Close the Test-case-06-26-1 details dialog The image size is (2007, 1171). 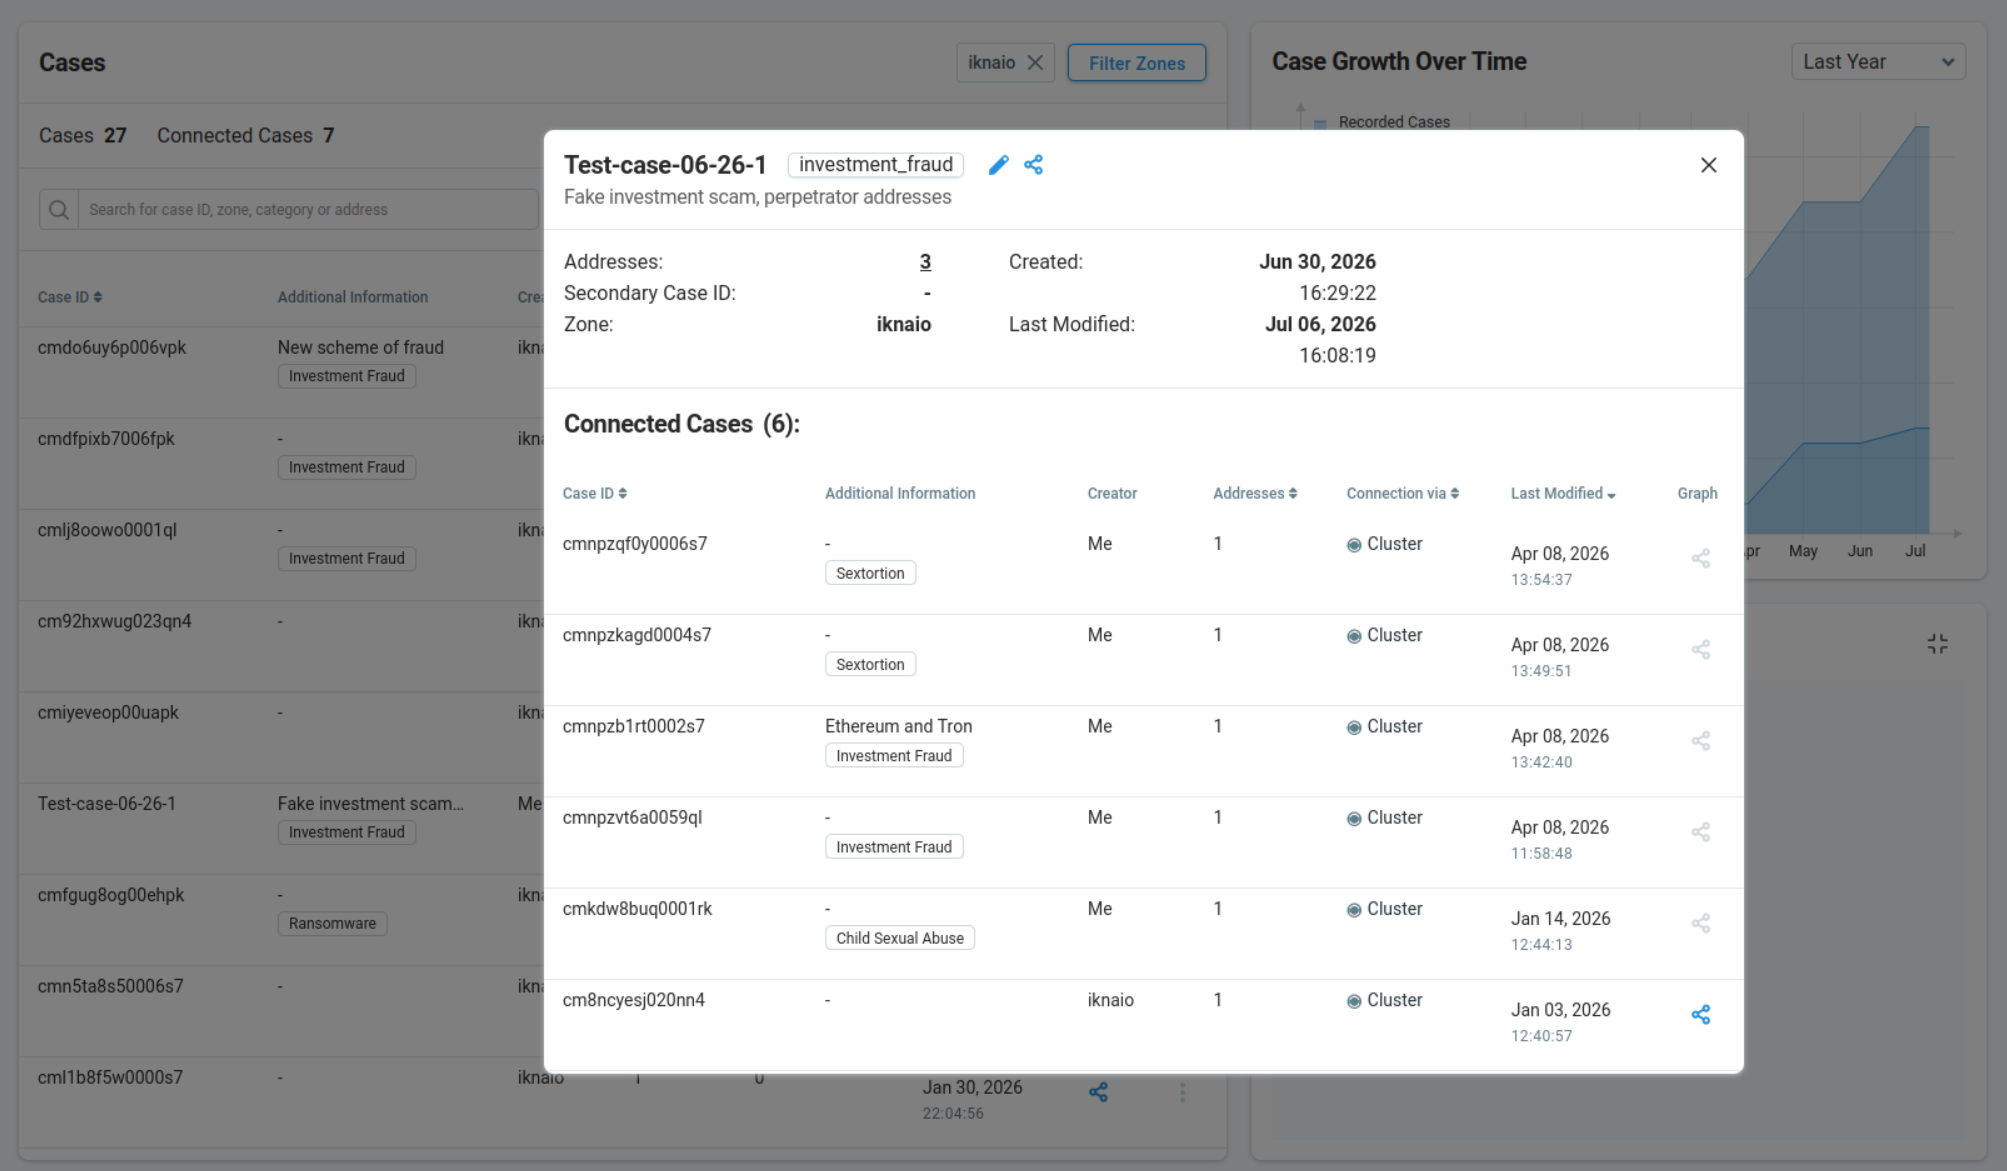(x=1708, y=165)
